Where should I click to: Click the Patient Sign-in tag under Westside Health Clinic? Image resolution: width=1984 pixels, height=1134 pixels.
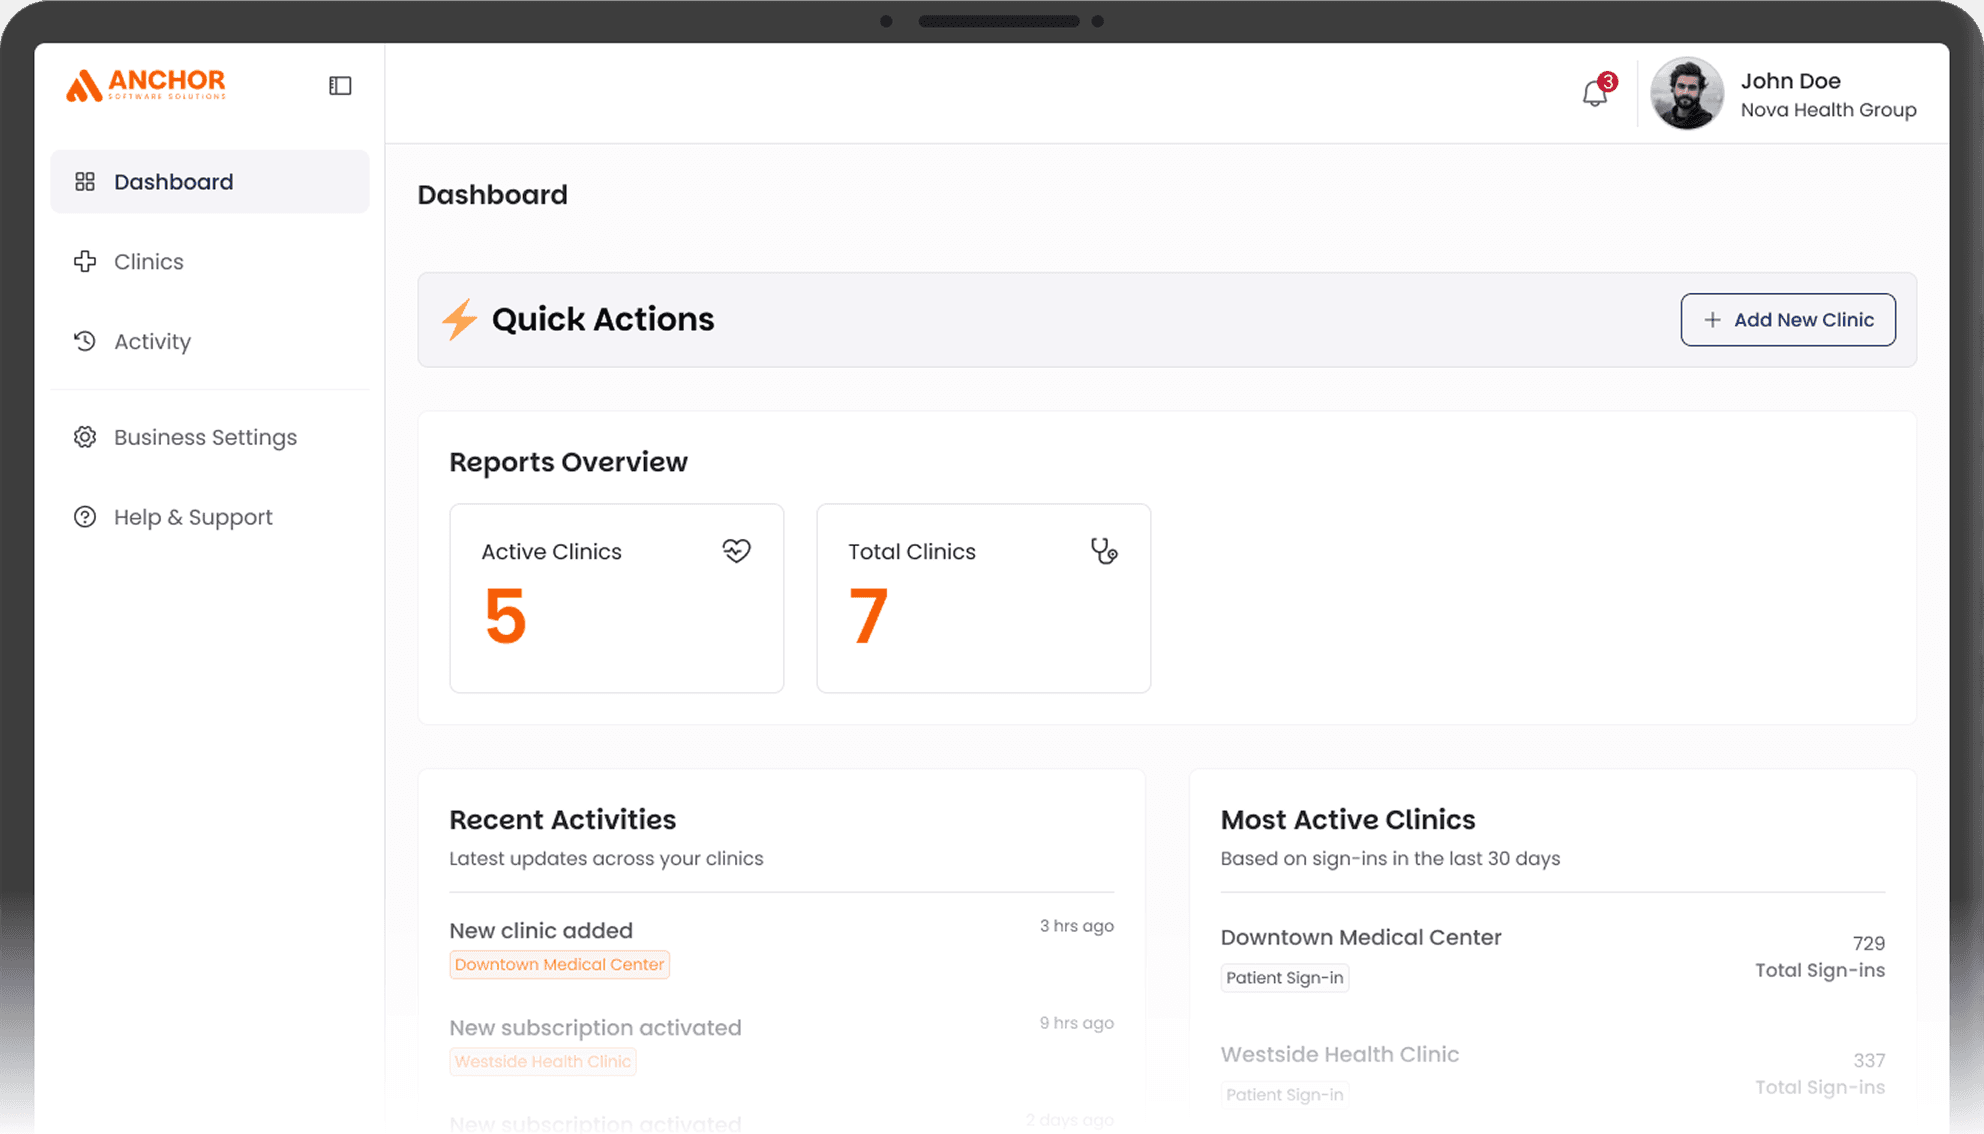pos(1285,1095)
